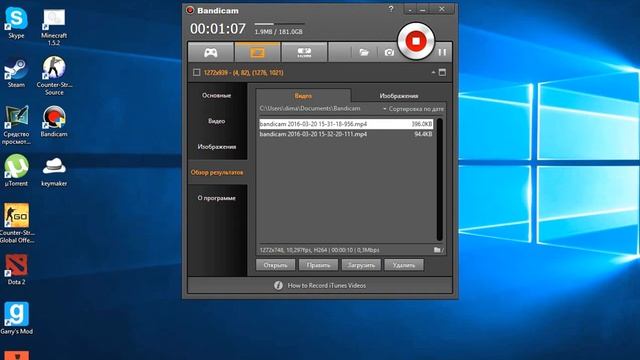Open the output folder icon in the Bandicam toolbar
Viewport: 640px width, 360px height.
point(364,52)
